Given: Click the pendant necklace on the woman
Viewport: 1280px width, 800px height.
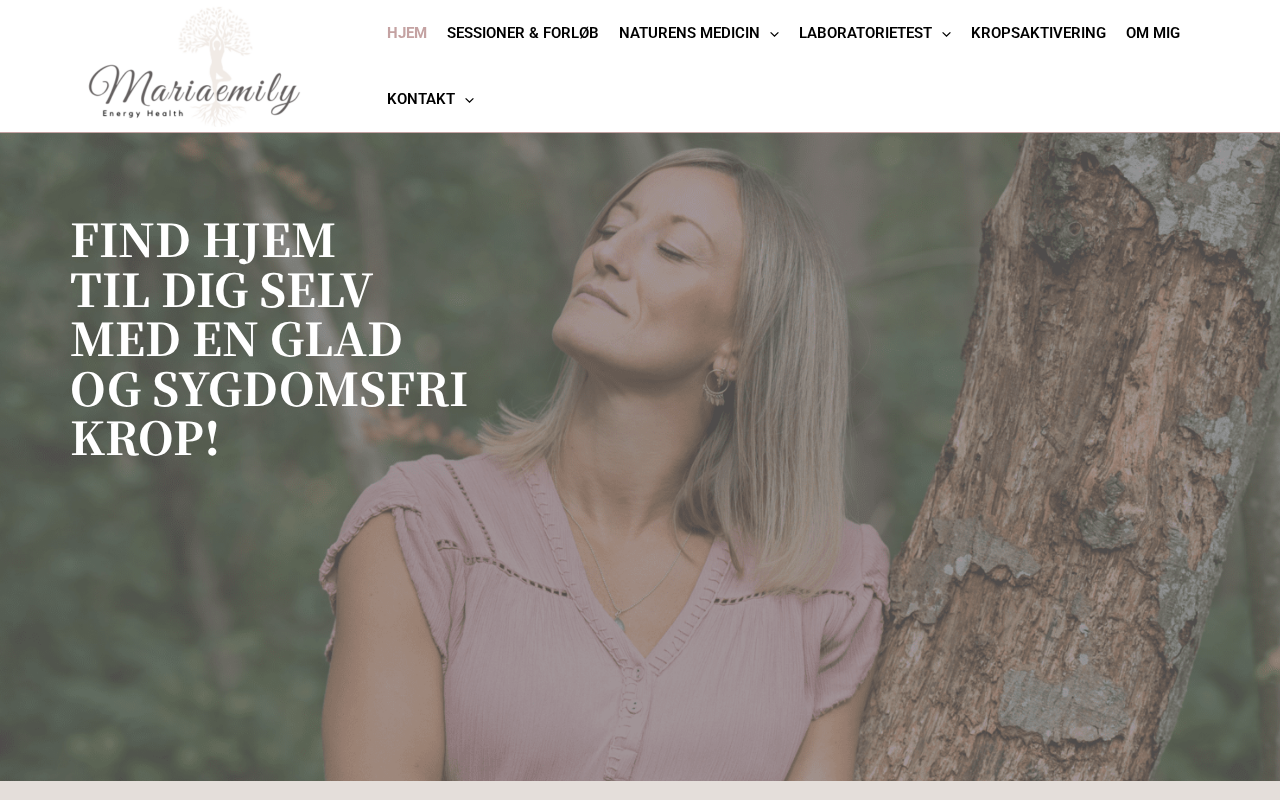Looking at the screenshot, I should pos(620,622).
